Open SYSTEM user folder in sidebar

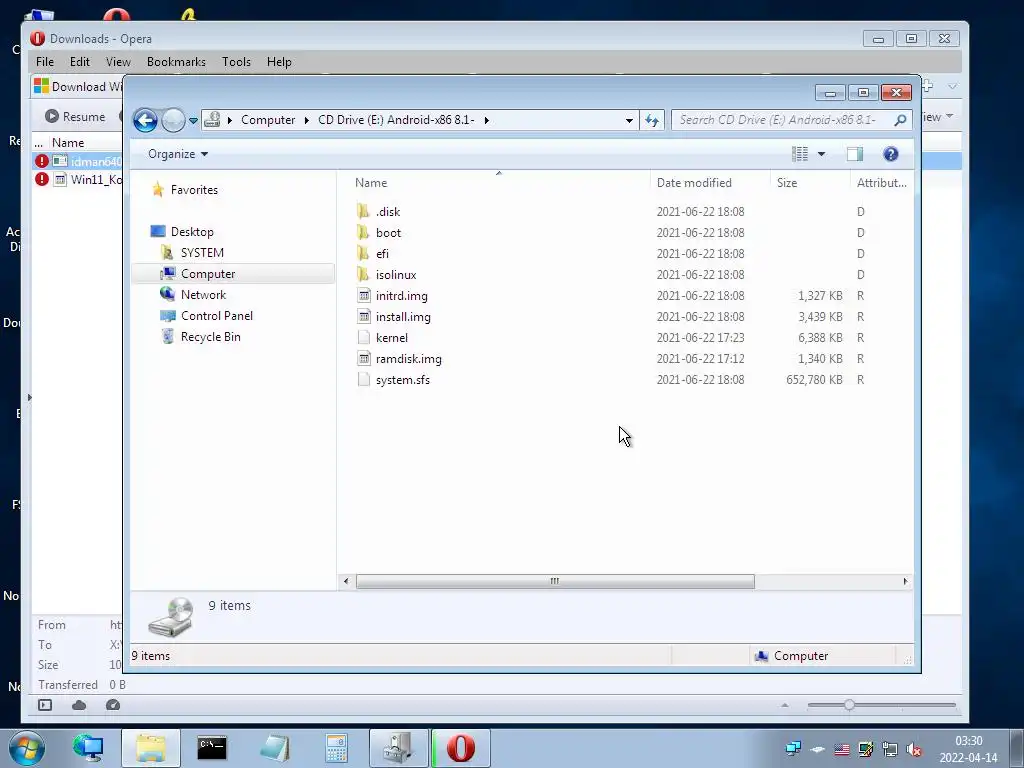pyautogui.click(x=202, y=253)
